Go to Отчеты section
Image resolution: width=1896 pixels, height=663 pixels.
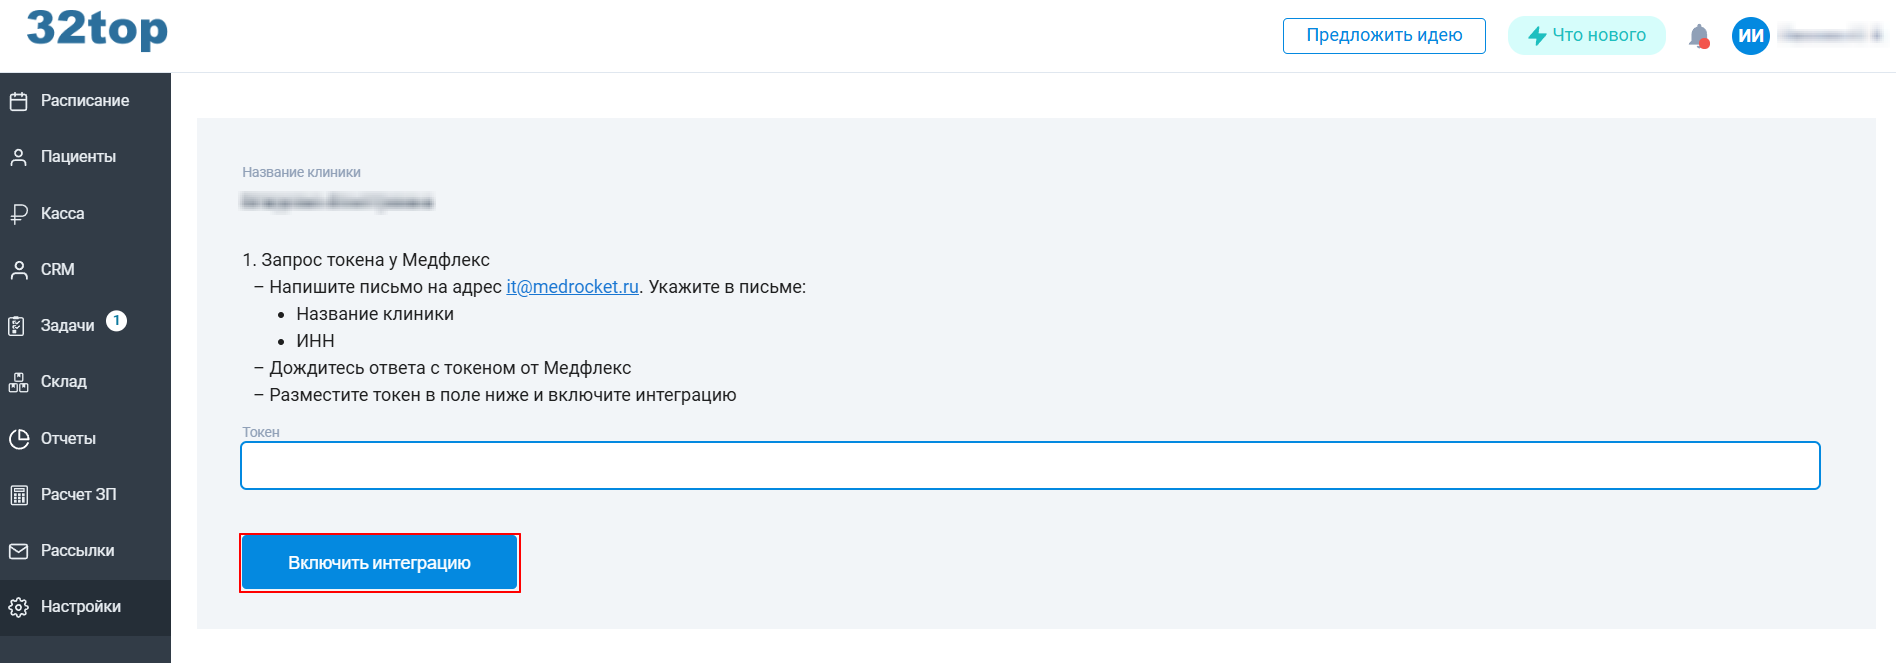click(85, 438)
